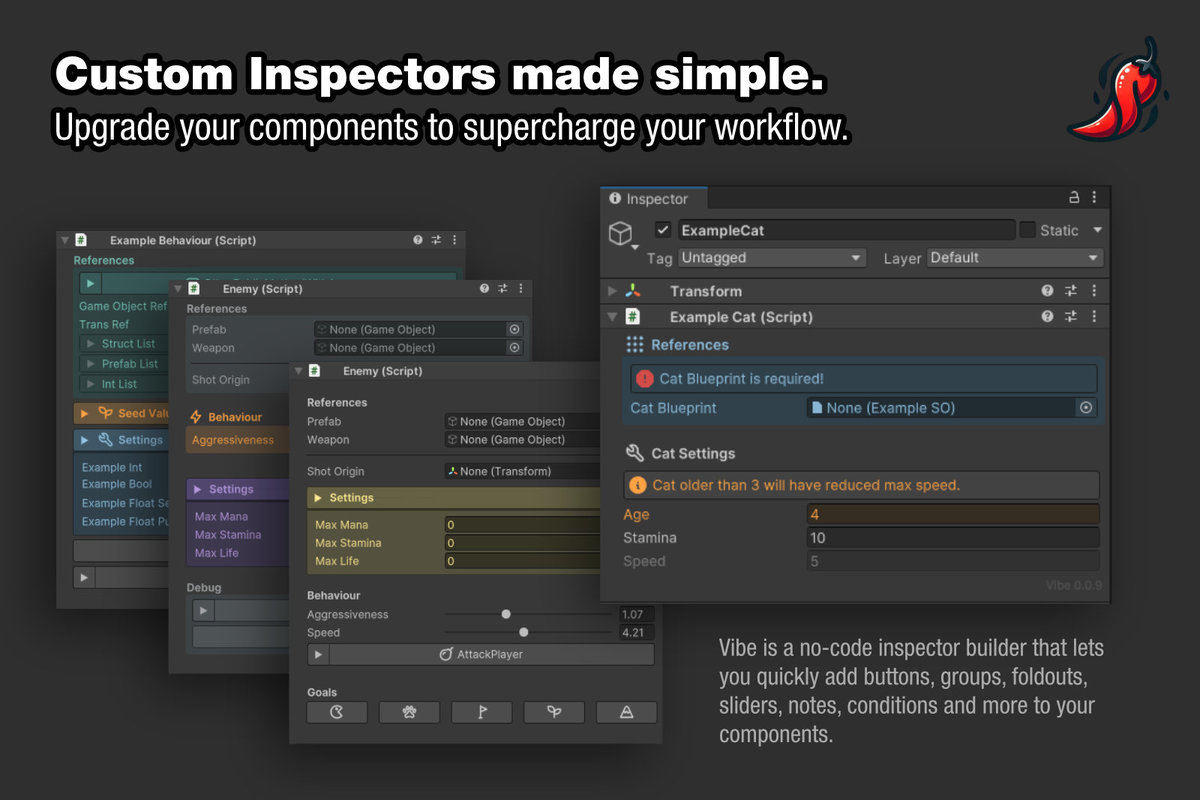Click the Transform component's axes icon
The image size is (1200, 800).
(633, 291)
